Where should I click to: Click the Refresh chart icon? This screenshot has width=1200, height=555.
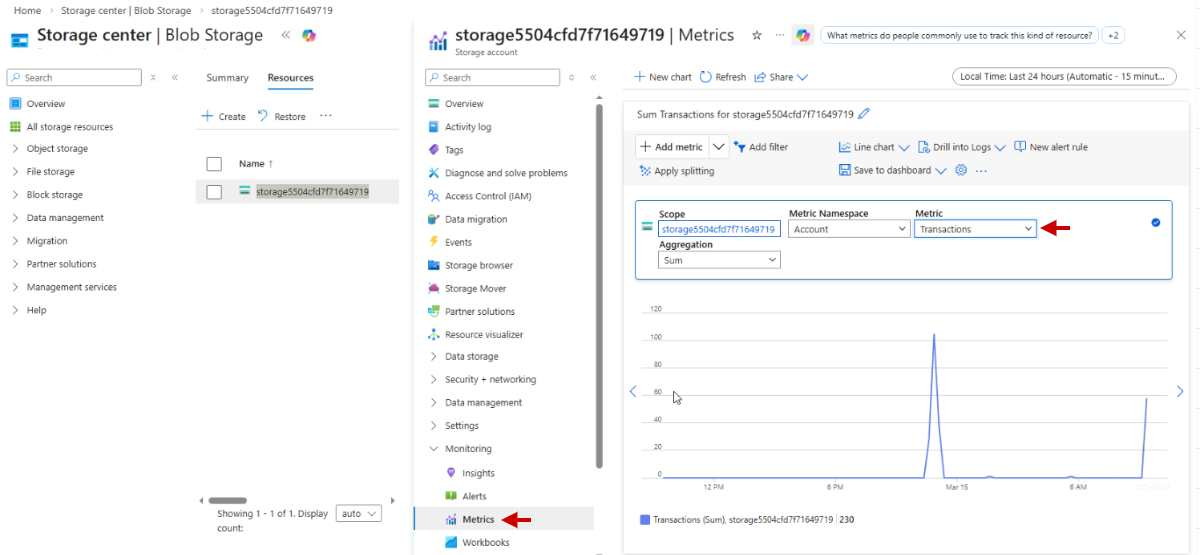pos(706,77)
